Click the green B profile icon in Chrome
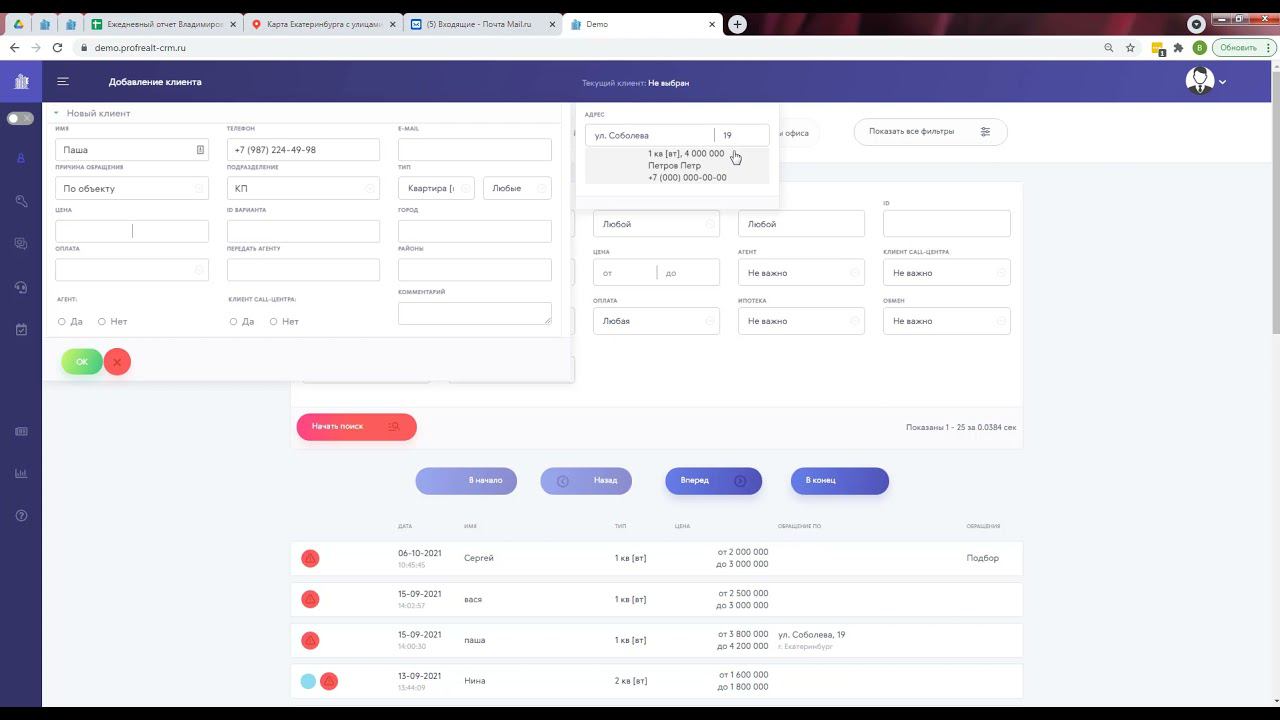The image size is (1280, 720). pyautogui.click(x=1200, y=47)
